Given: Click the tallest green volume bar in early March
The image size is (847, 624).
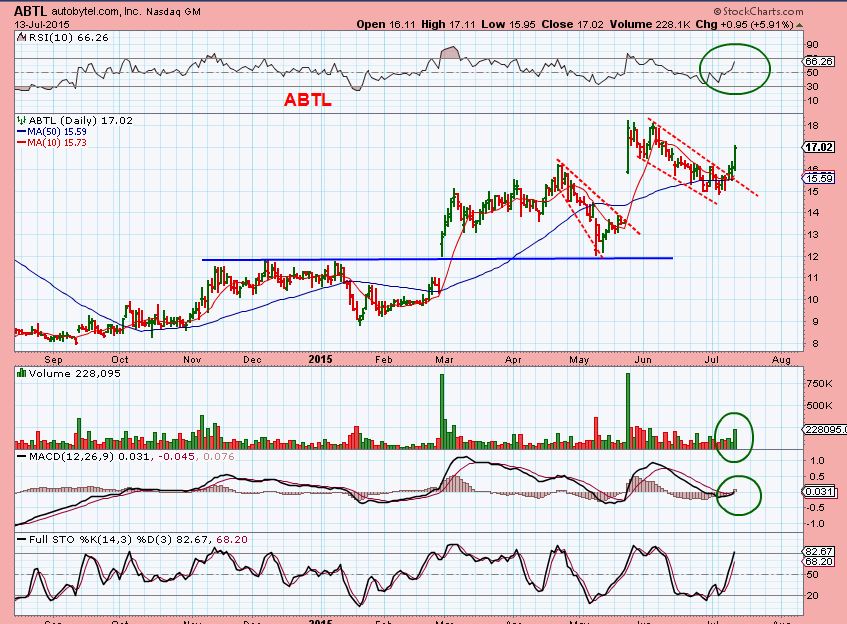Looking at the screenshot, I should 442,411.
